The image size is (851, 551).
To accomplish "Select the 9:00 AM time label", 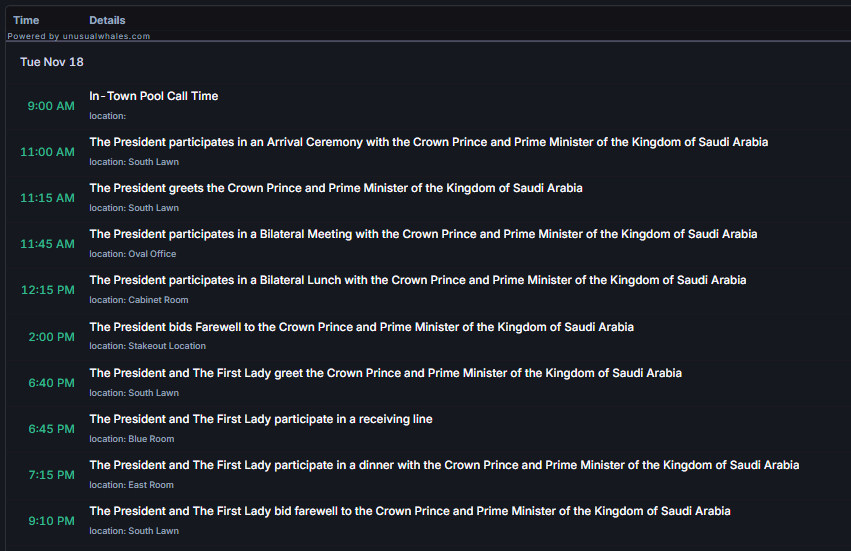I will (x=51, y=106).
